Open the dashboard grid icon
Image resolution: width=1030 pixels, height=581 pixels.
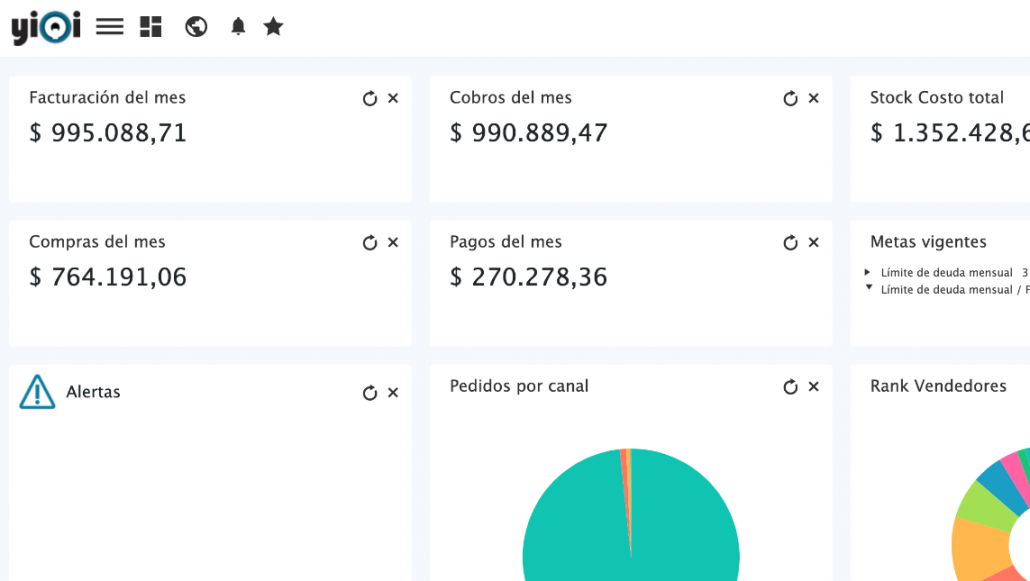click(151, 27)
